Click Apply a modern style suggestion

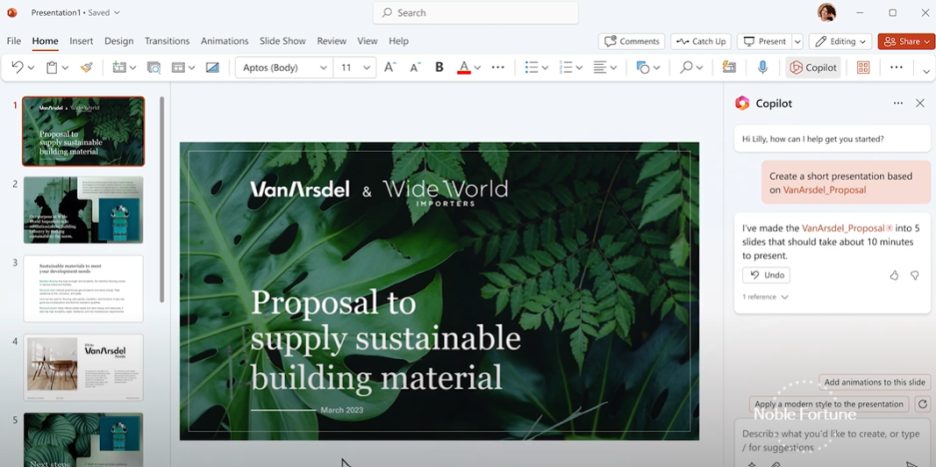coord(829,404)
